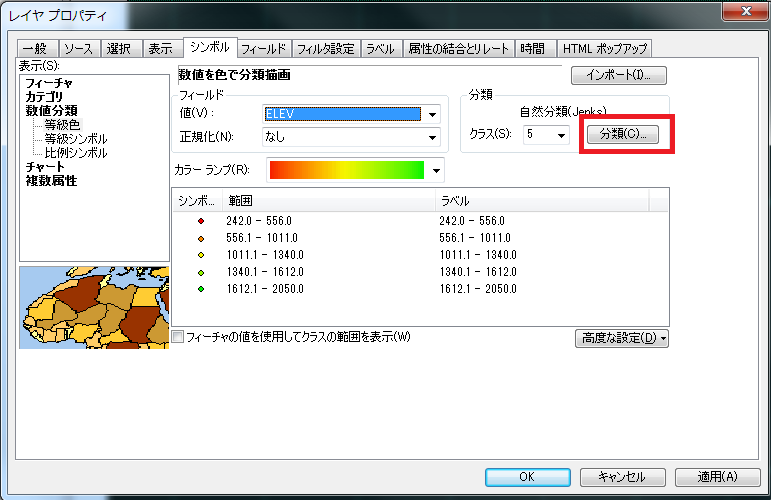This screenshot has width=775, height=500.
Task: Click the orange symbol for 556.1 - 1011.0
Action: coord(201,238)
